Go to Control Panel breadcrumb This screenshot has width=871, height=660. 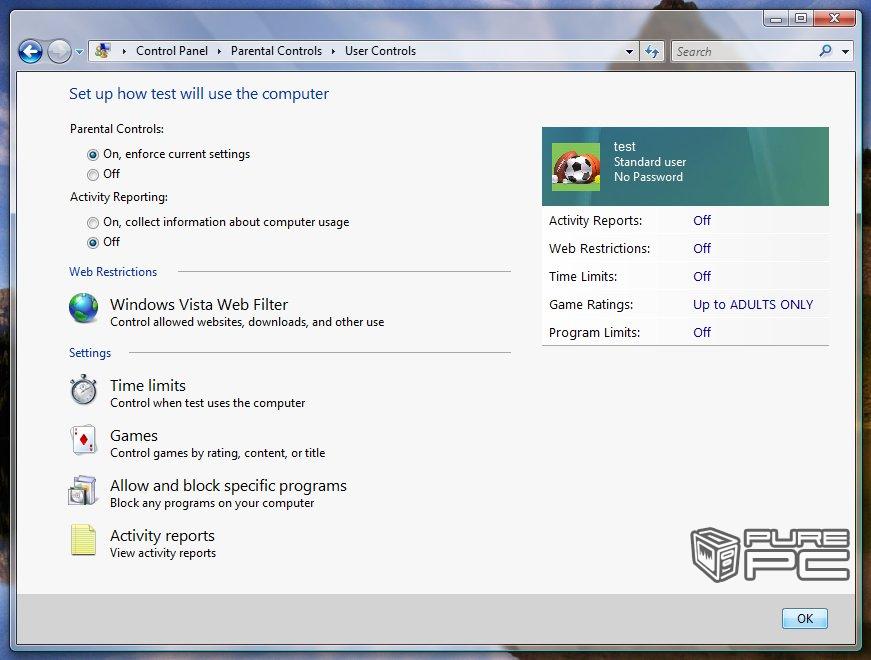pyautogui.click(x=172, y=51)
